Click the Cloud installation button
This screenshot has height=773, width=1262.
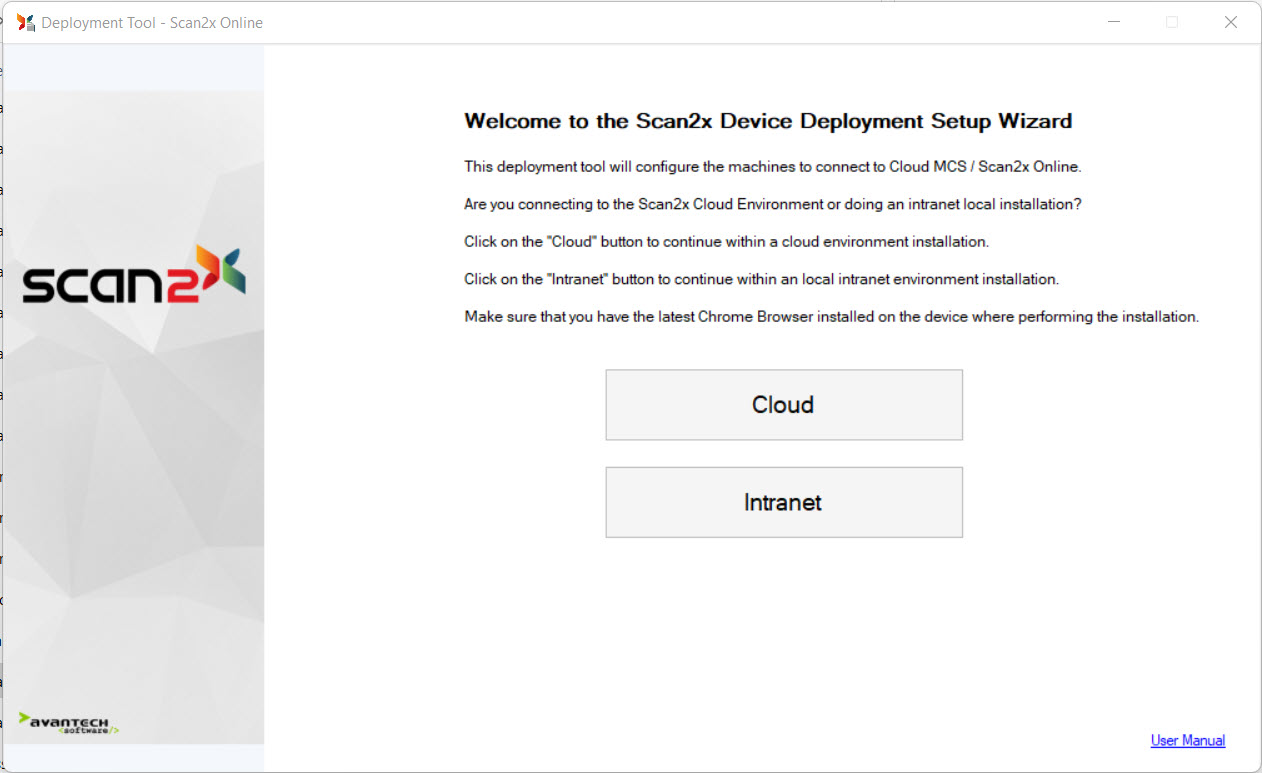coord(783,405)
